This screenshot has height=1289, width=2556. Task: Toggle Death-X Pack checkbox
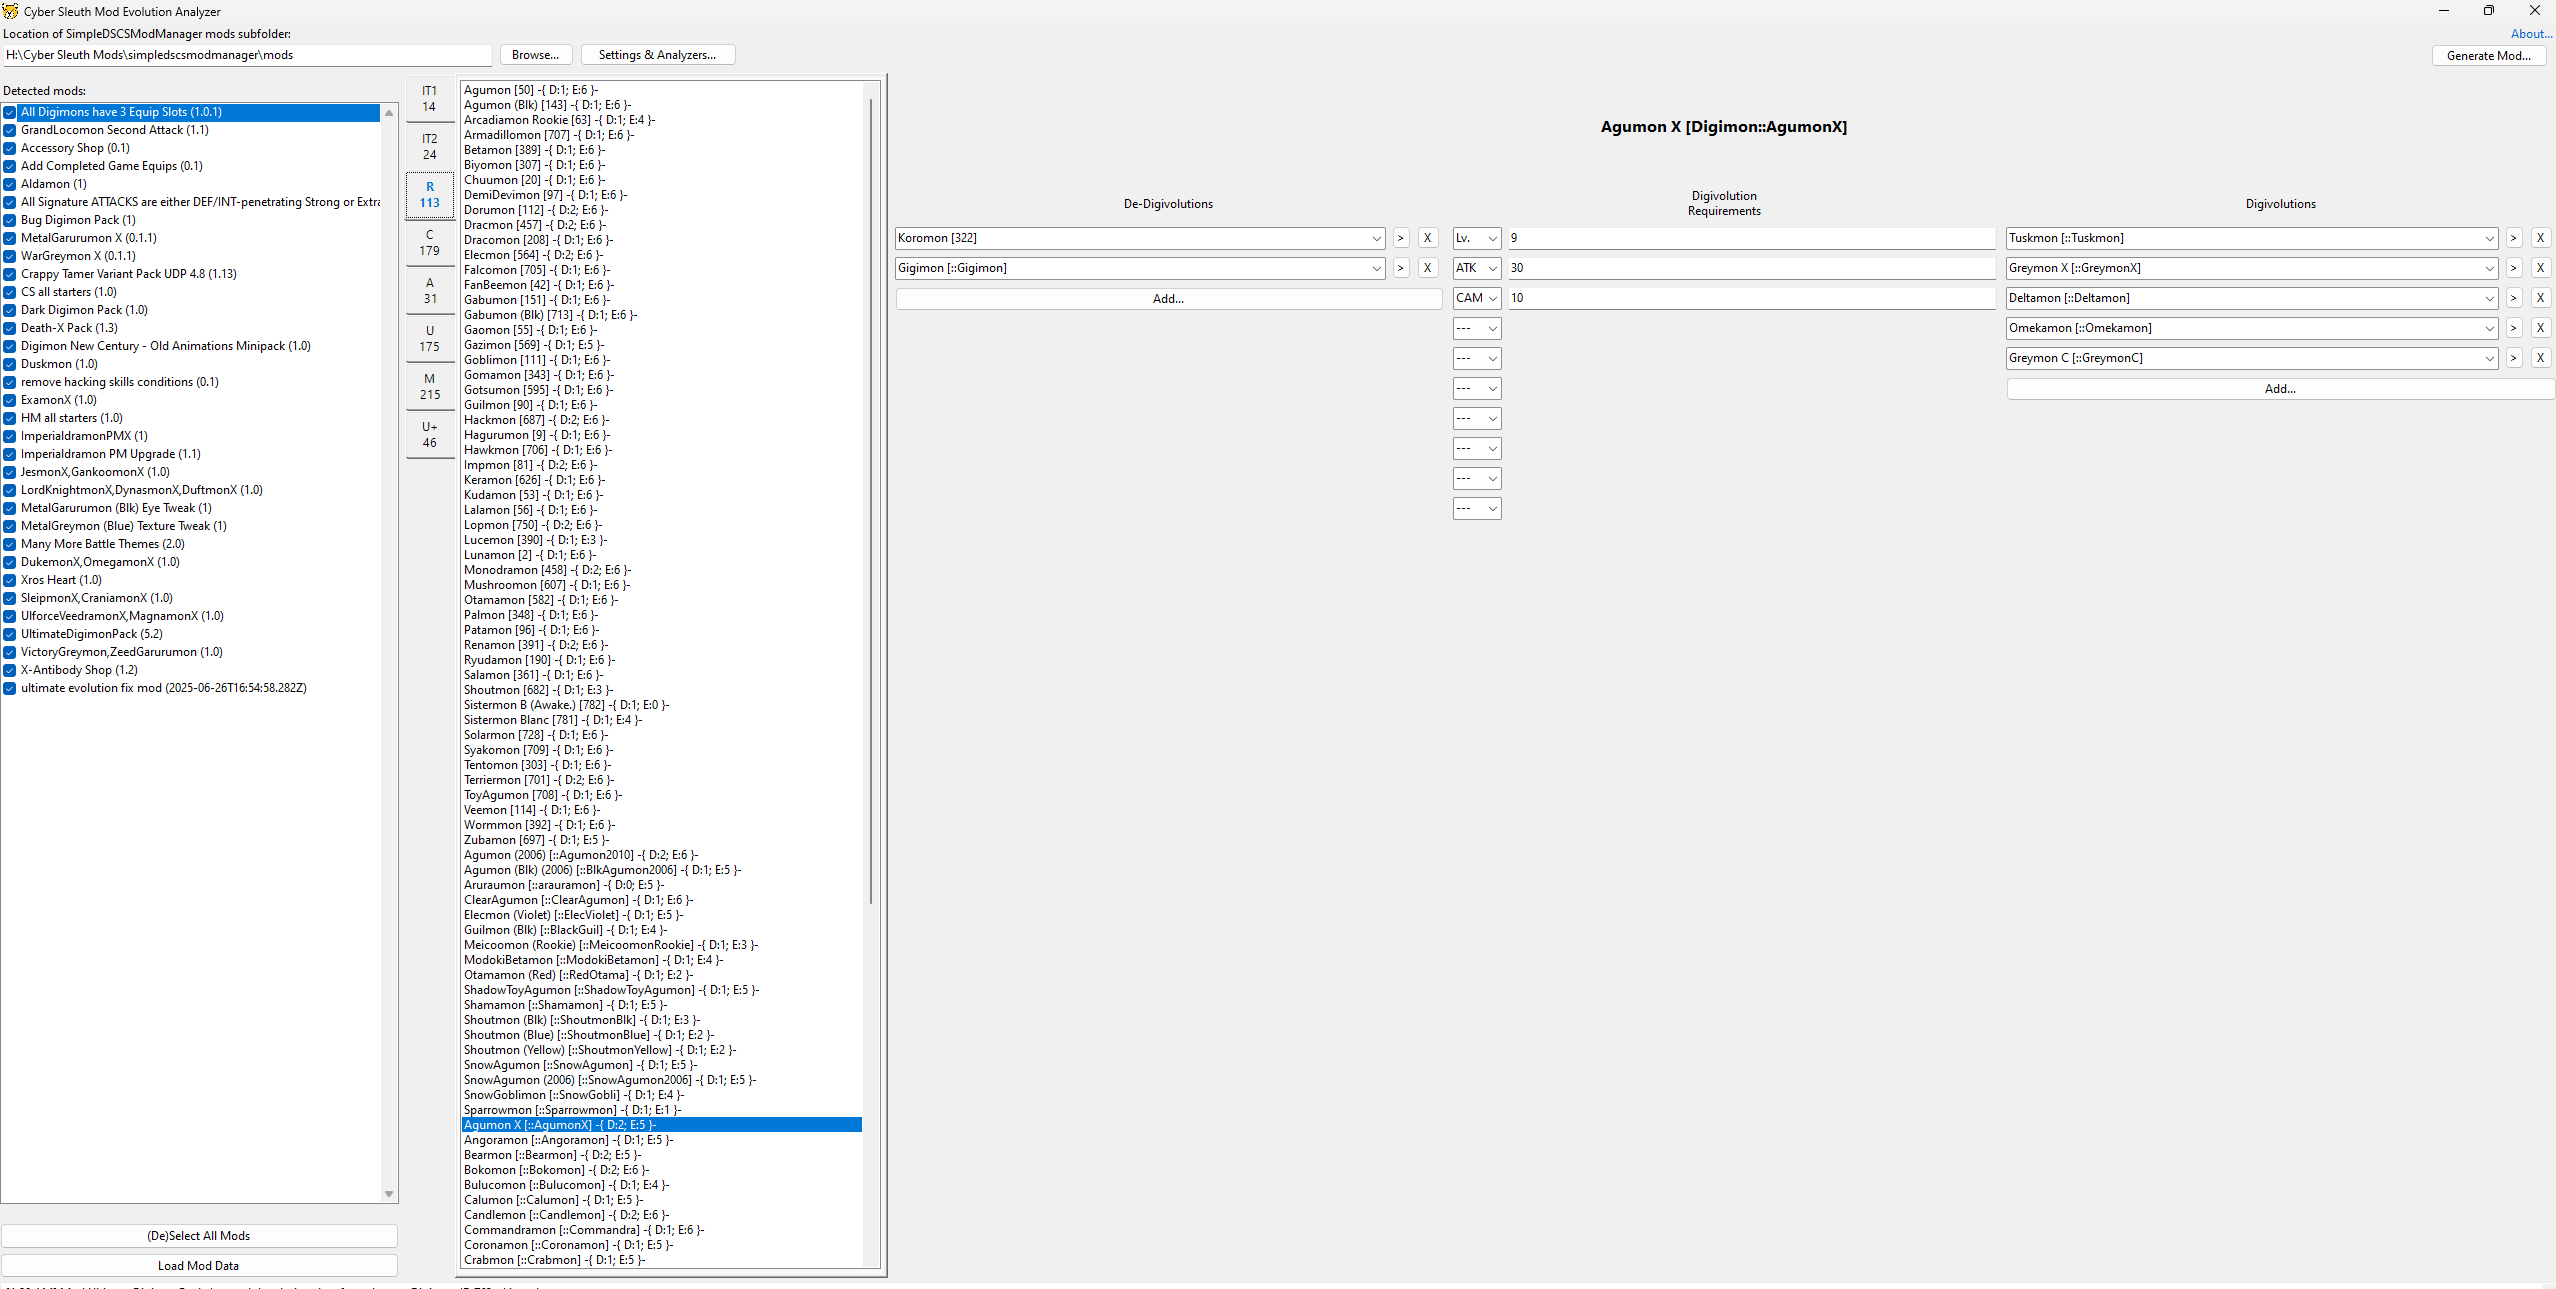[10, 328]
